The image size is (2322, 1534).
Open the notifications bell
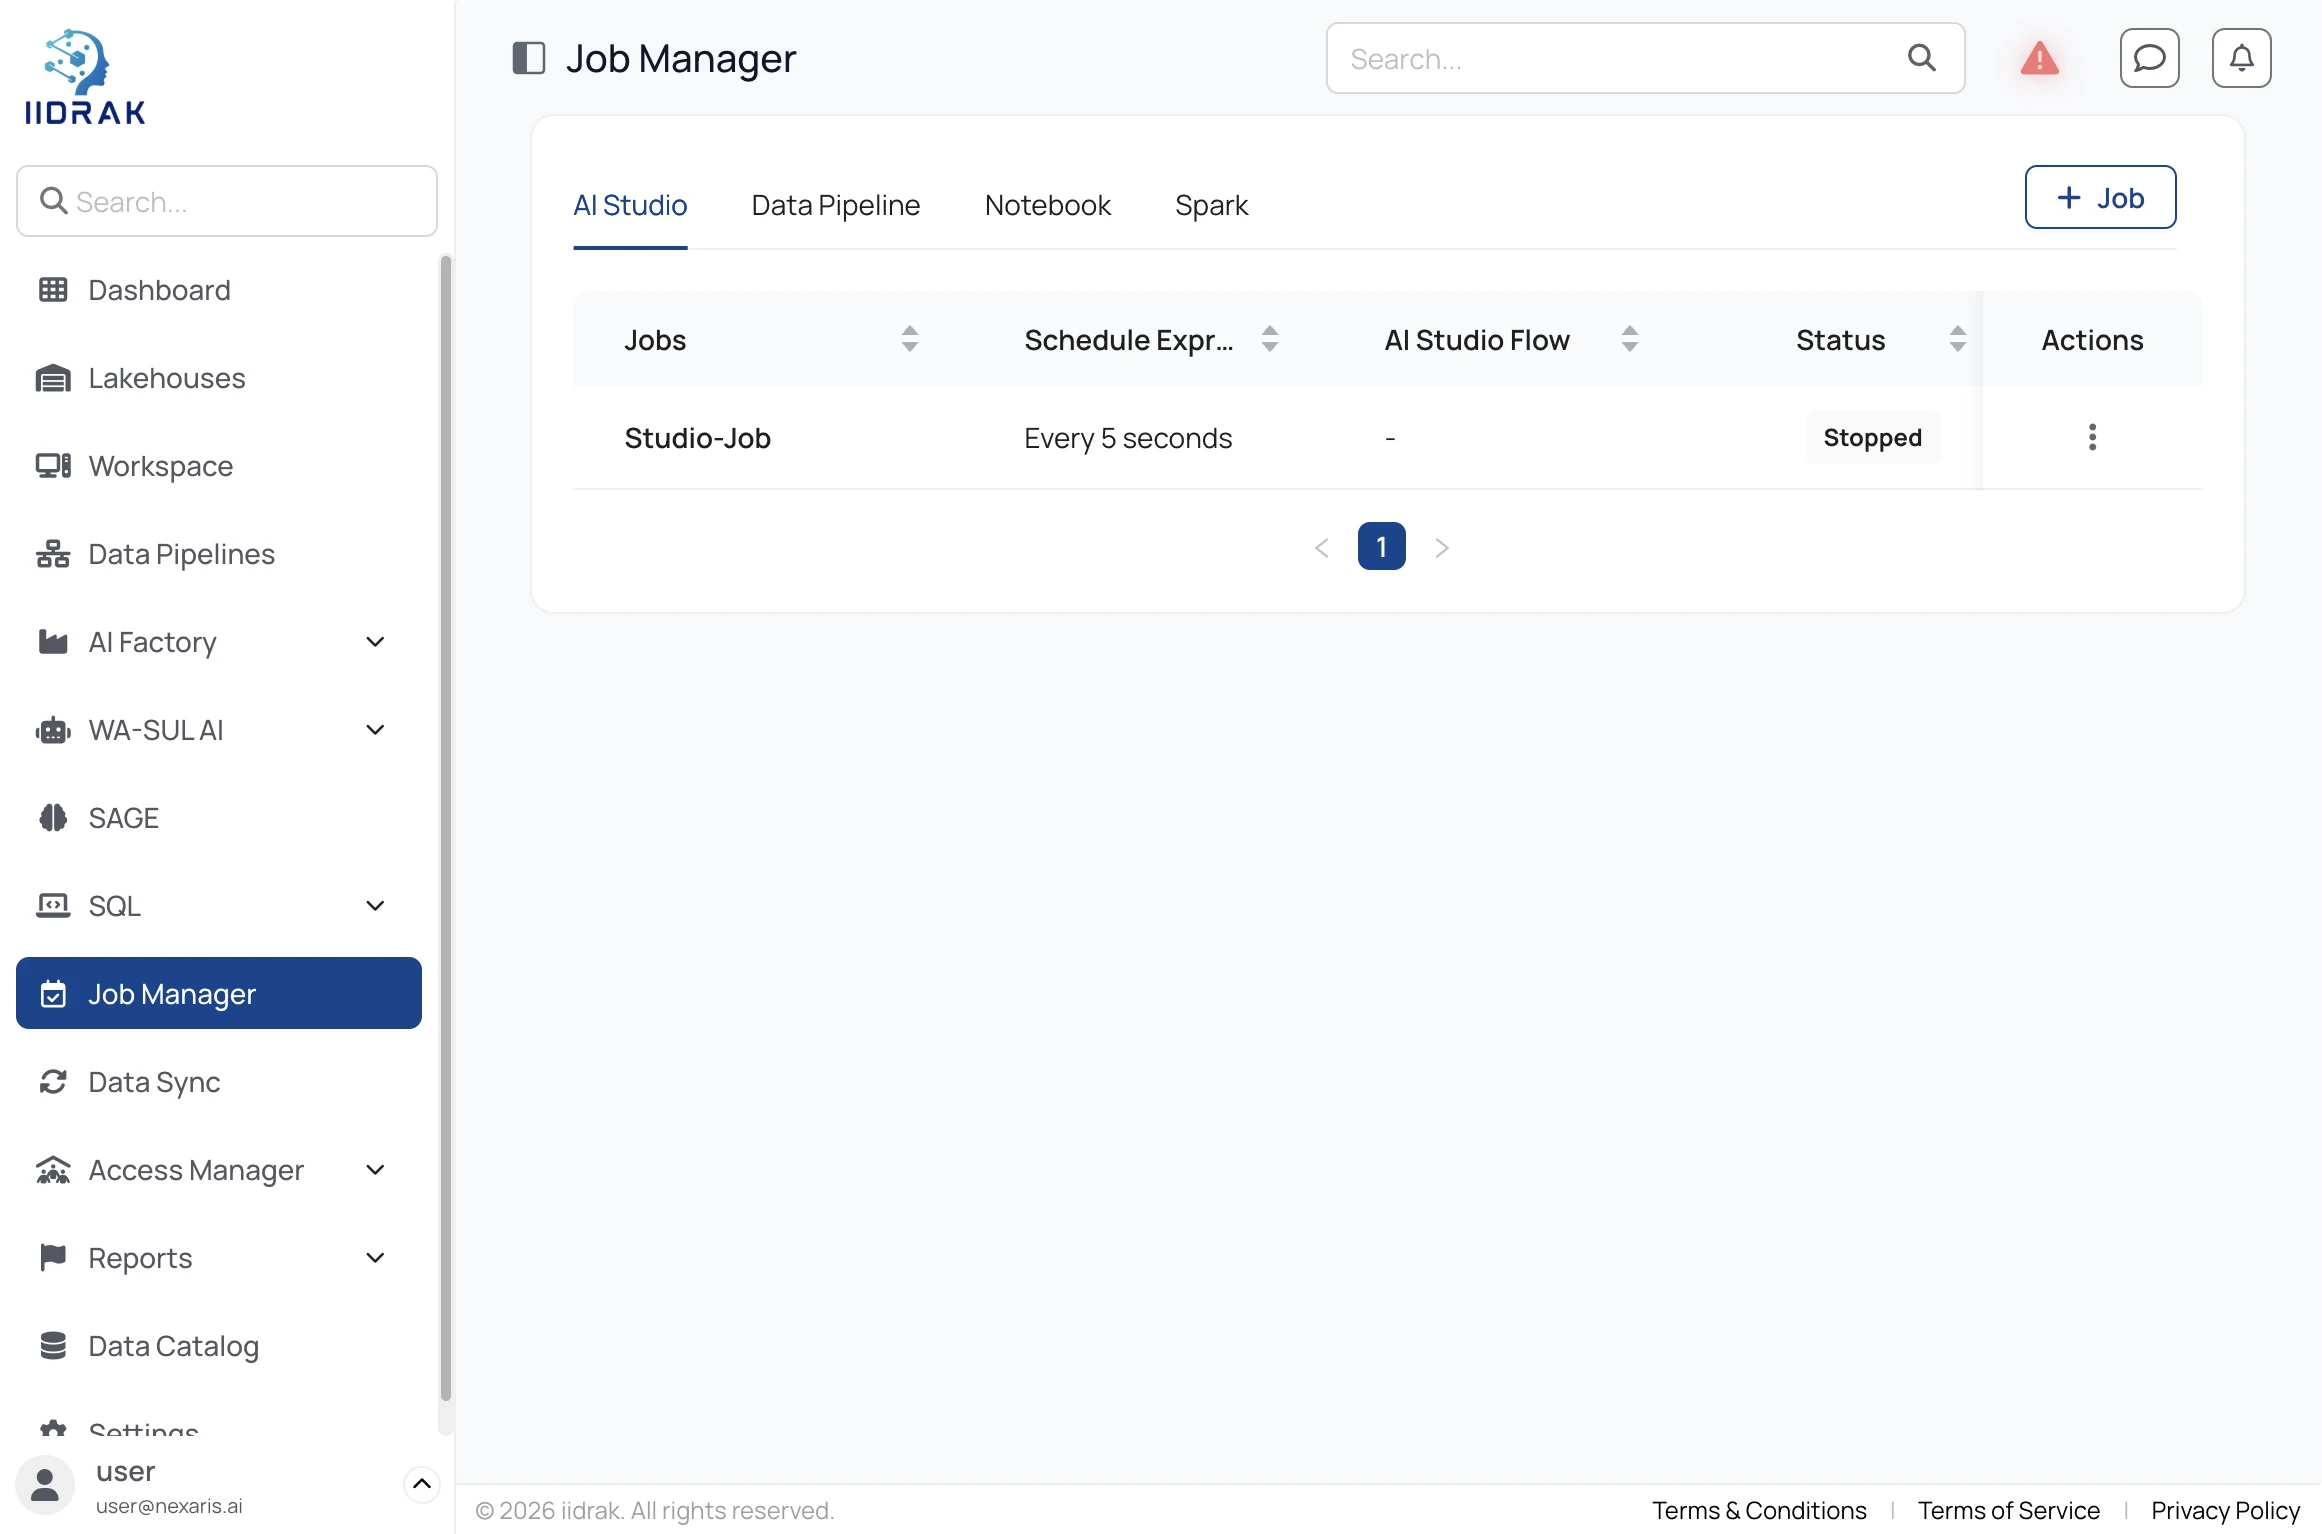tap(2241, 58)
